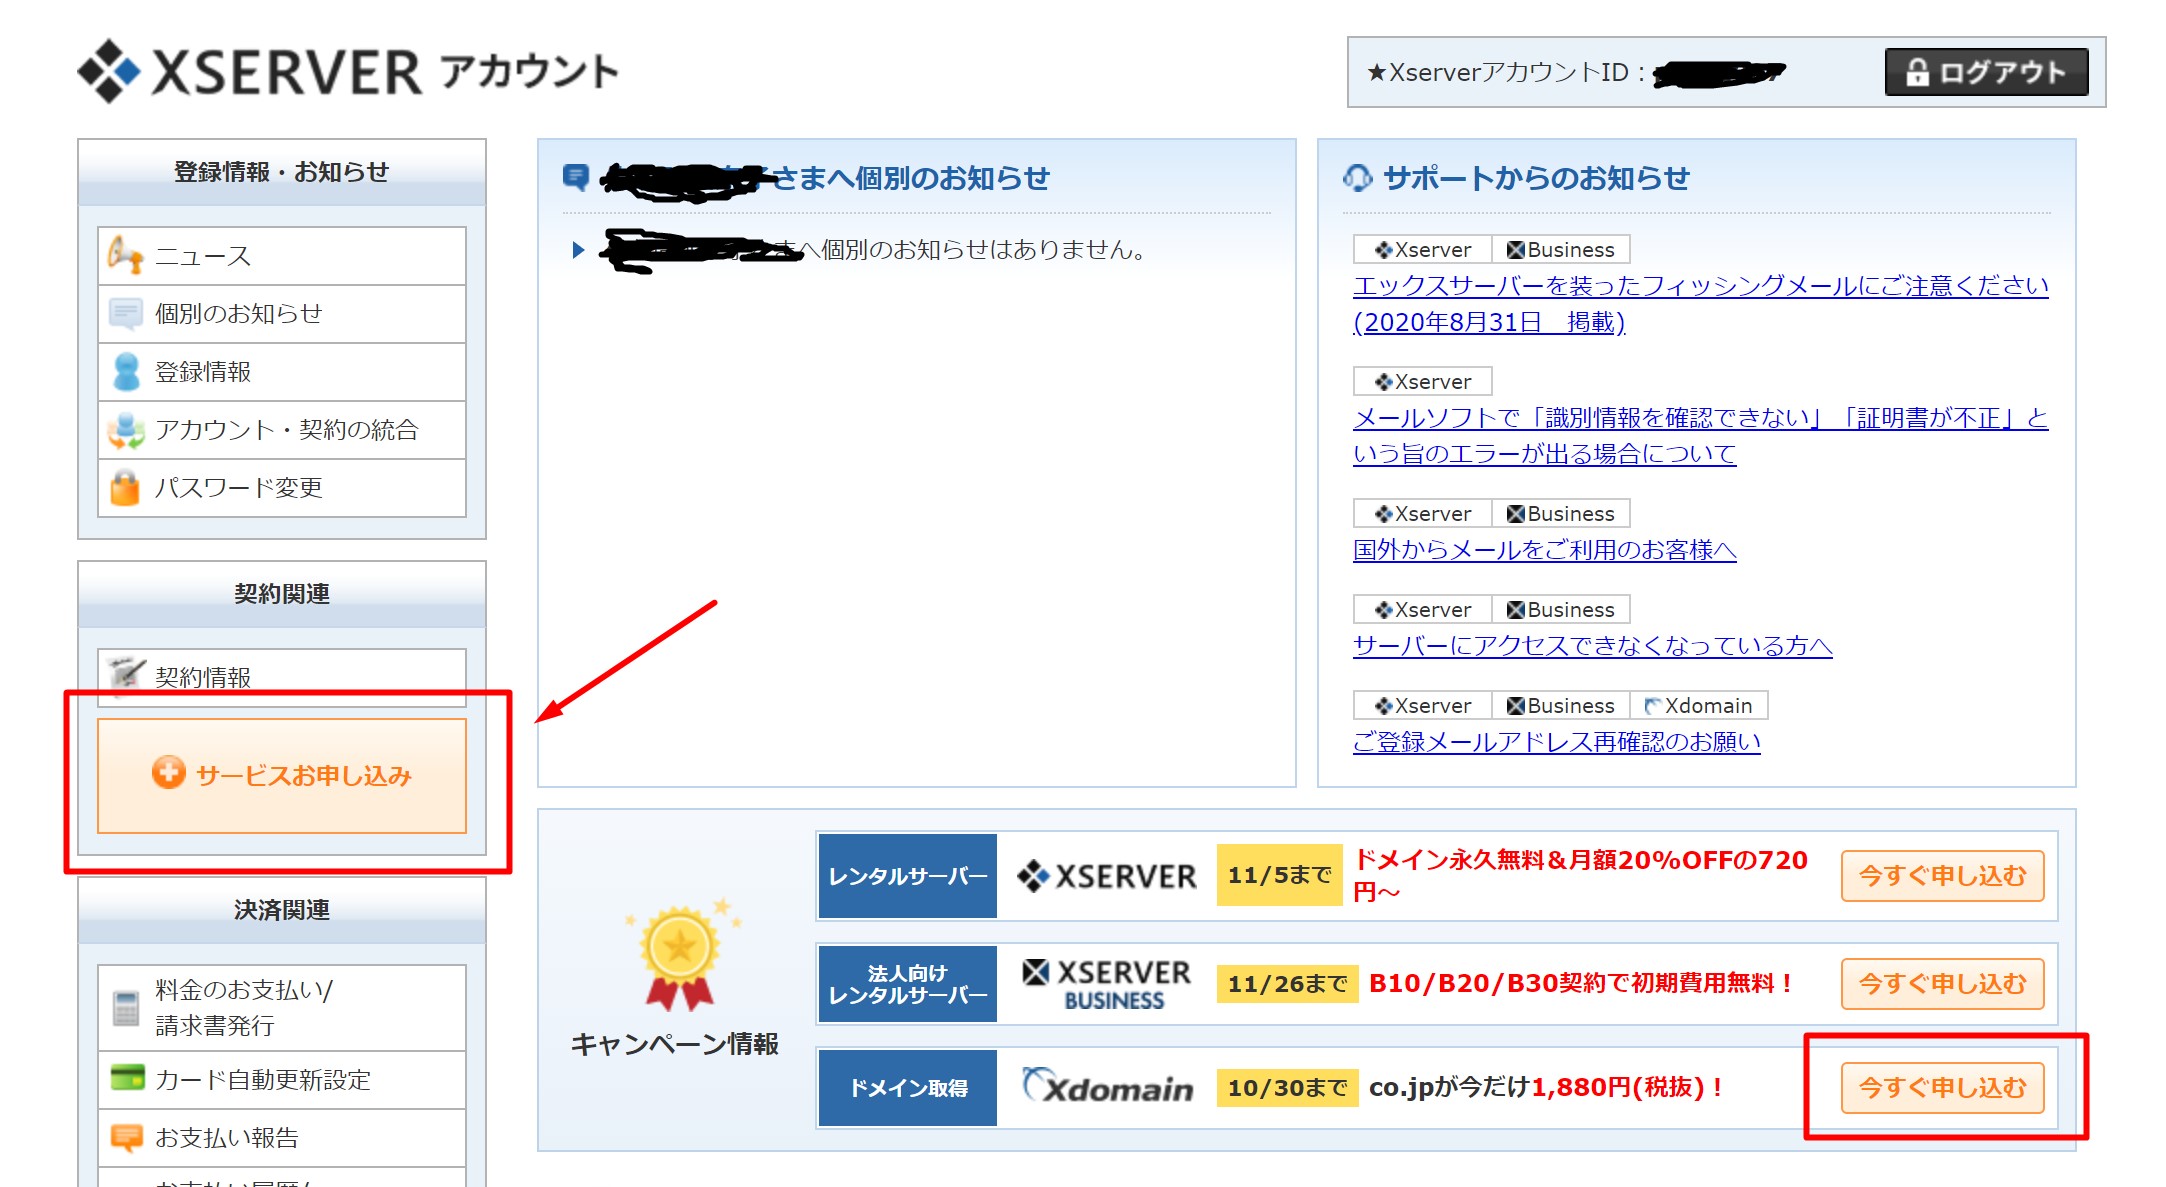Open the サーバーにアクセスできなくなっている方へ link

[x=1592, y=646]
